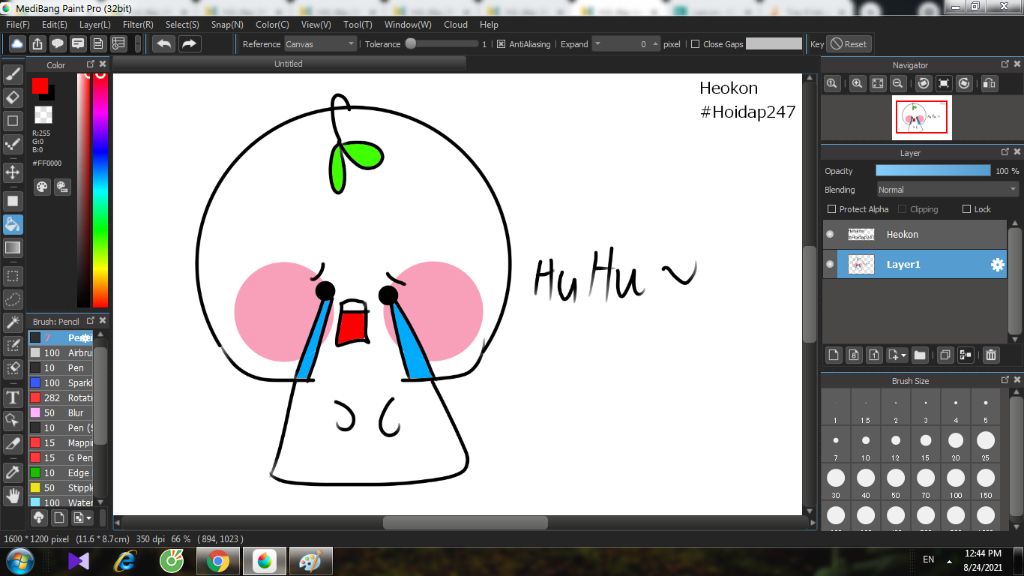Rotate canvas left in Navigator

(923, 84)
